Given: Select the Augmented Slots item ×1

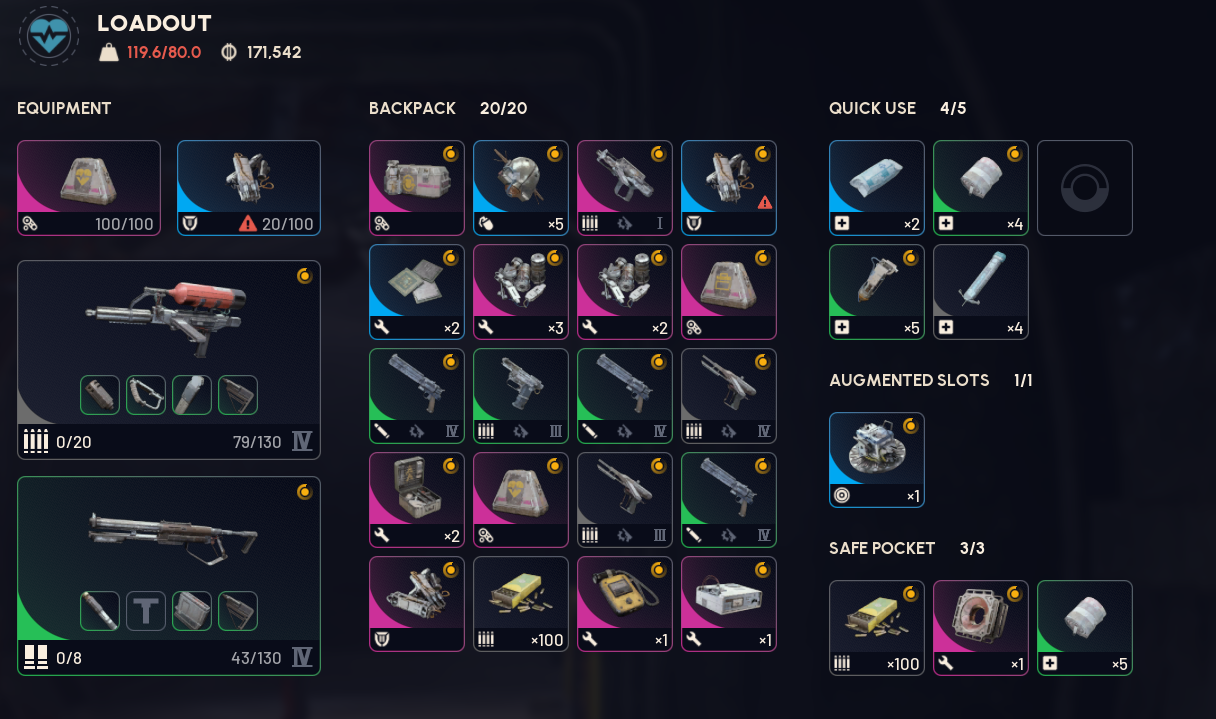Looking at the screenshot, I should 877,460.
